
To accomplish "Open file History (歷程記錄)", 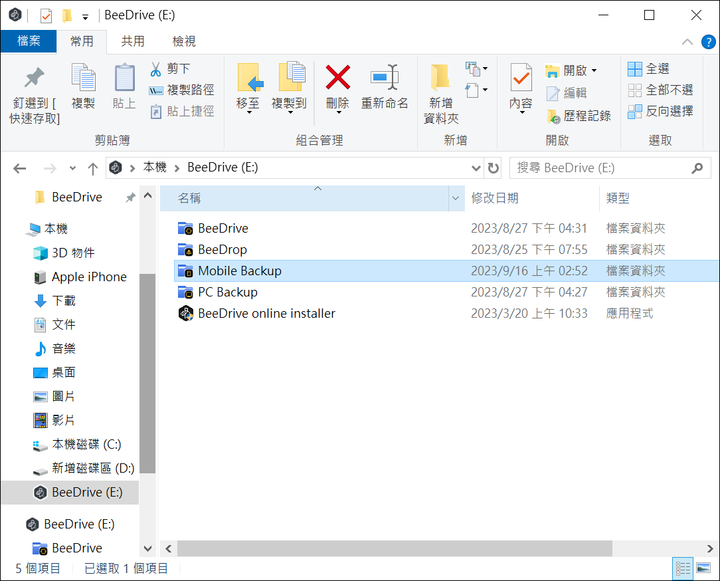I will click(579, 116).
